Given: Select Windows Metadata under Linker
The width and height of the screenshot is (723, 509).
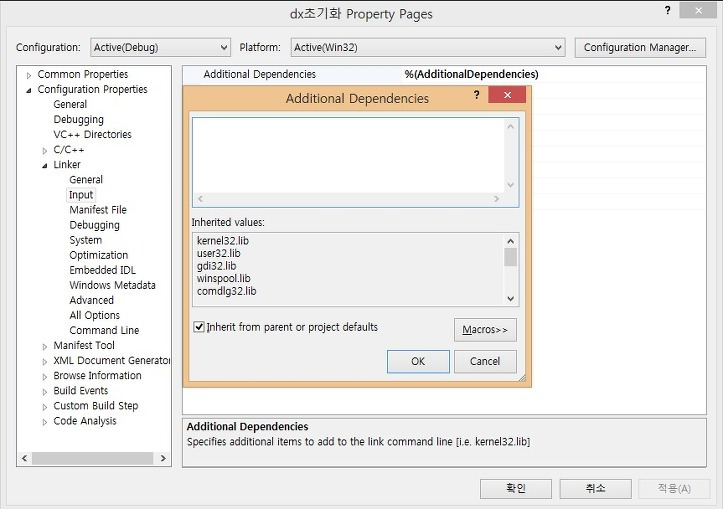Looking at the screenshot, I should tap(112, 285).
